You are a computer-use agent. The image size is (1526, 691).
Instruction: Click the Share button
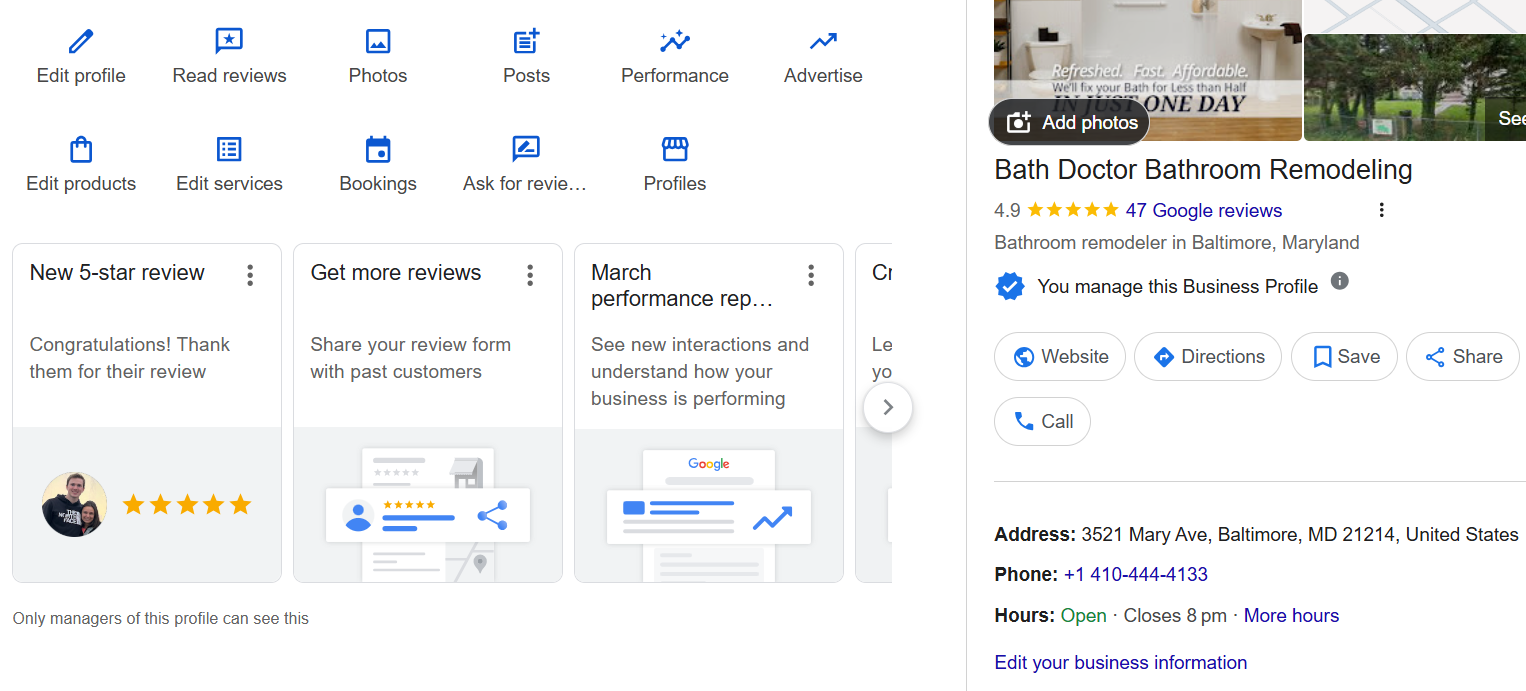(x=1463, y=357)
